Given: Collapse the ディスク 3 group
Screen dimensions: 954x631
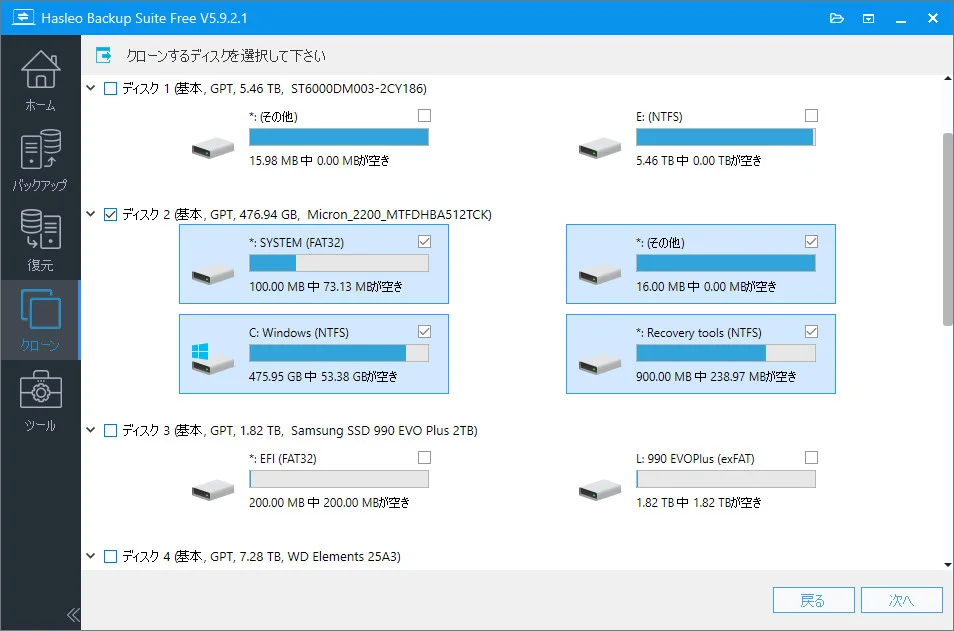Looking at the screenshot, I should coord(91,430).
